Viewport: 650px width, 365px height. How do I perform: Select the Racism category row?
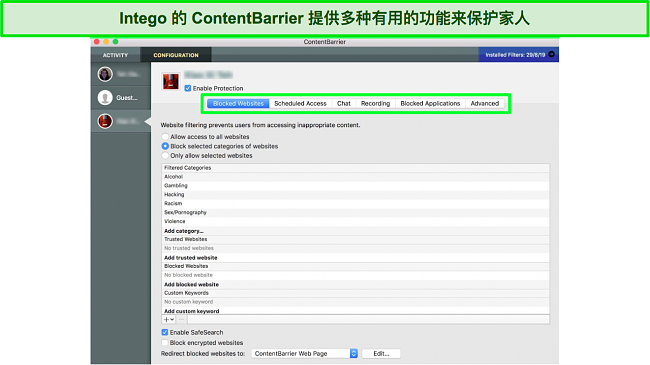pos(356,203)
